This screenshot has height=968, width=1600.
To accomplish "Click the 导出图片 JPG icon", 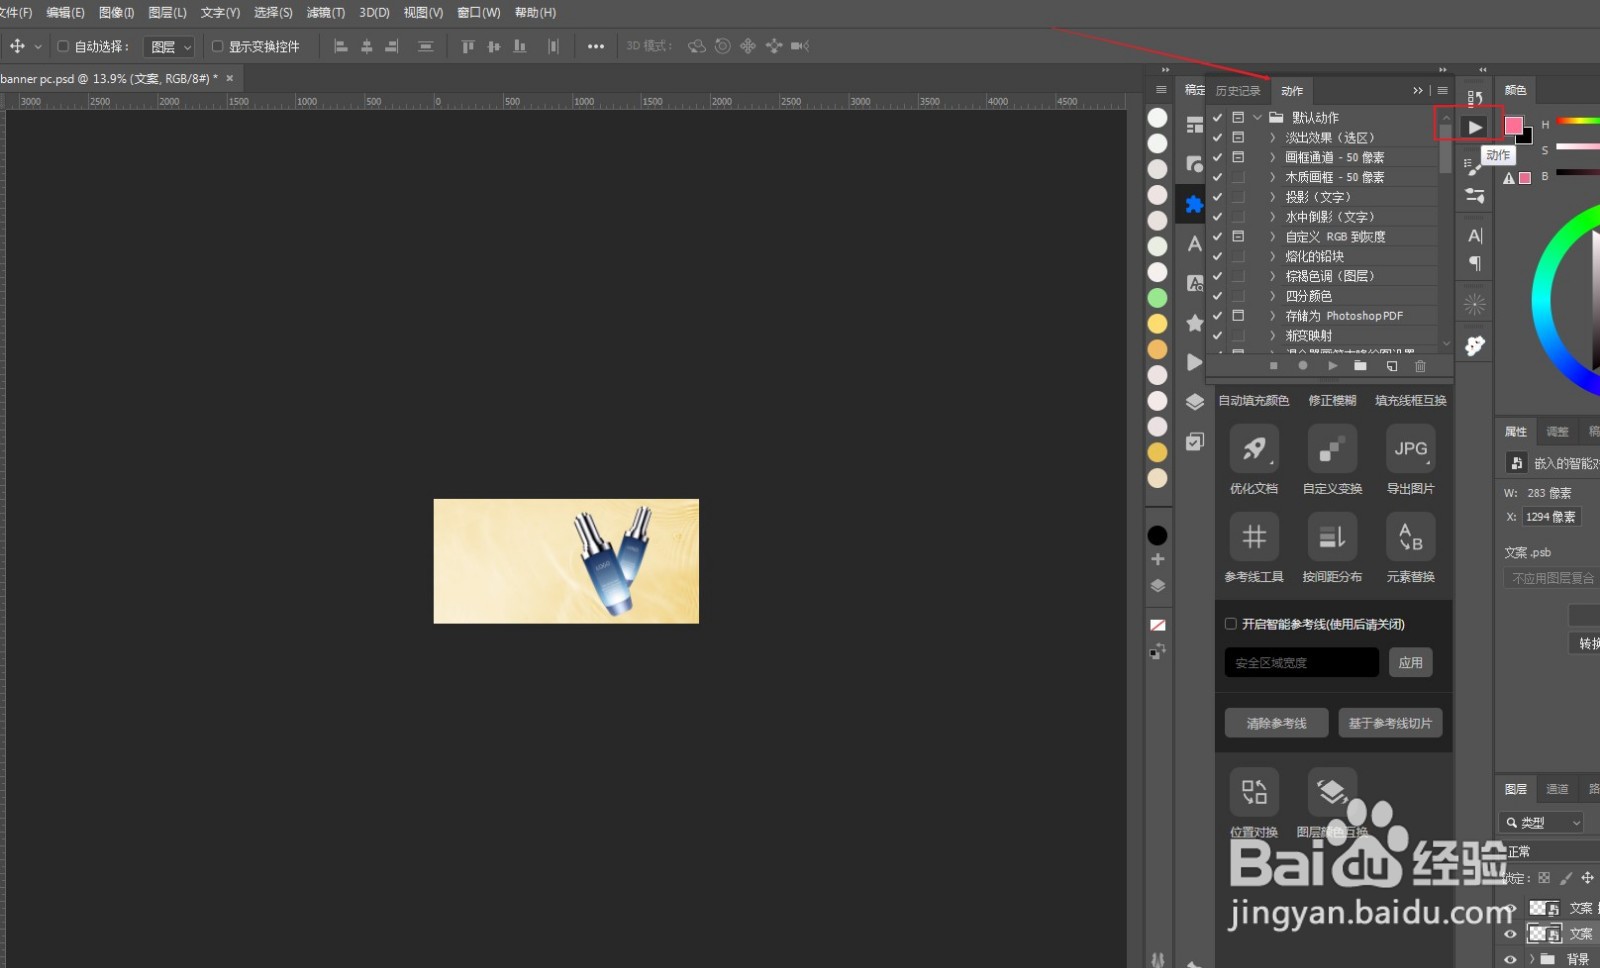I will [1411, 448].
